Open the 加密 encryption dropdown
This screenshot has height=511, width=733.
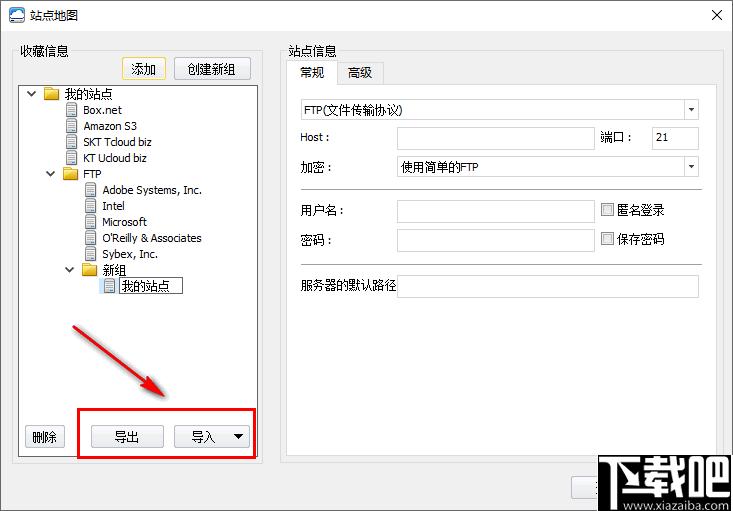pyautogui.click(x=691, y=167)
